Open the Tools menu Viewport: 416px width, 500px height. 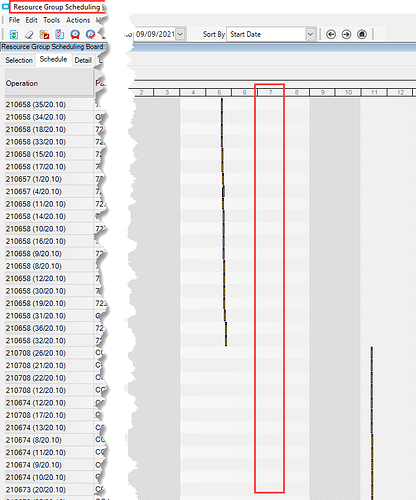51,20
